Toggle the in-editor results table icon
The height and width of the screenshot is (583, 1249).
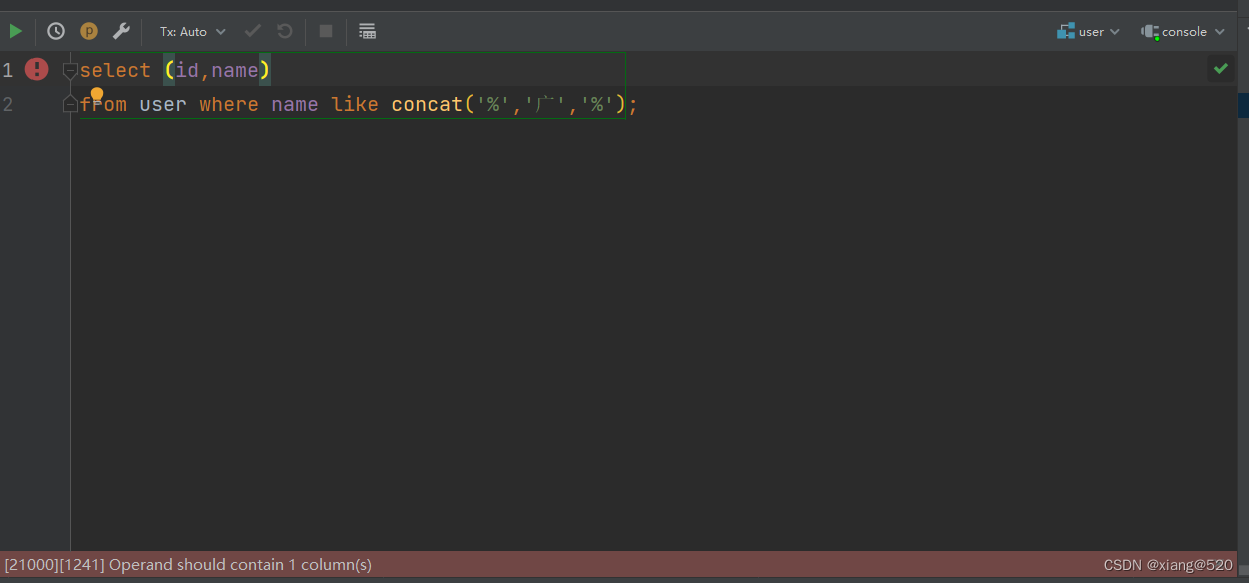367,31
